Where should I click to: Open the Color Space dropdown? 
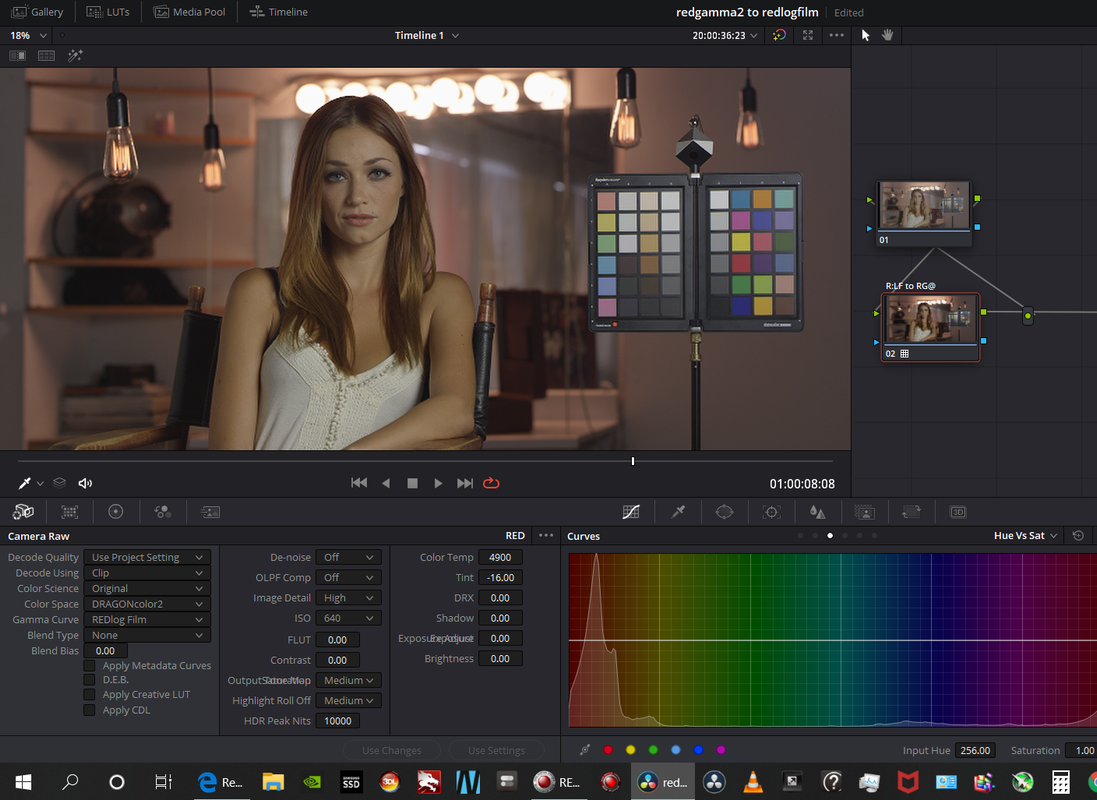pyautogui.click(x=147, y=604)
